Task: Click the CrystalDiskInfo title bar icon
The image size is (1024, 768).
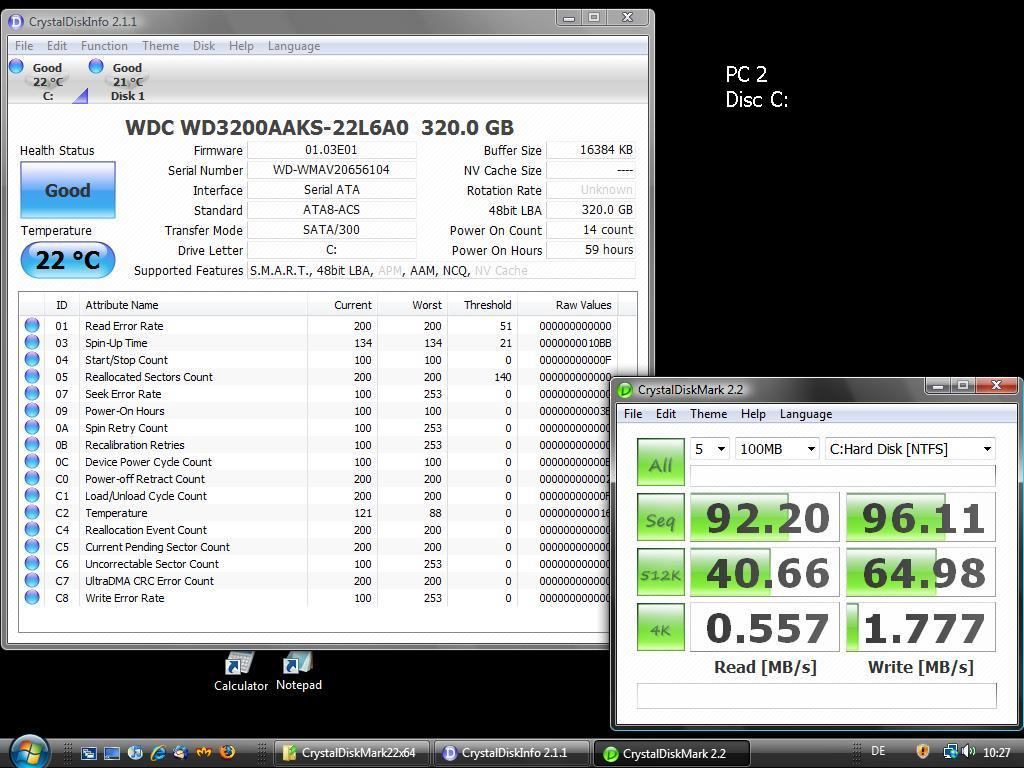Action: [16, 22]
